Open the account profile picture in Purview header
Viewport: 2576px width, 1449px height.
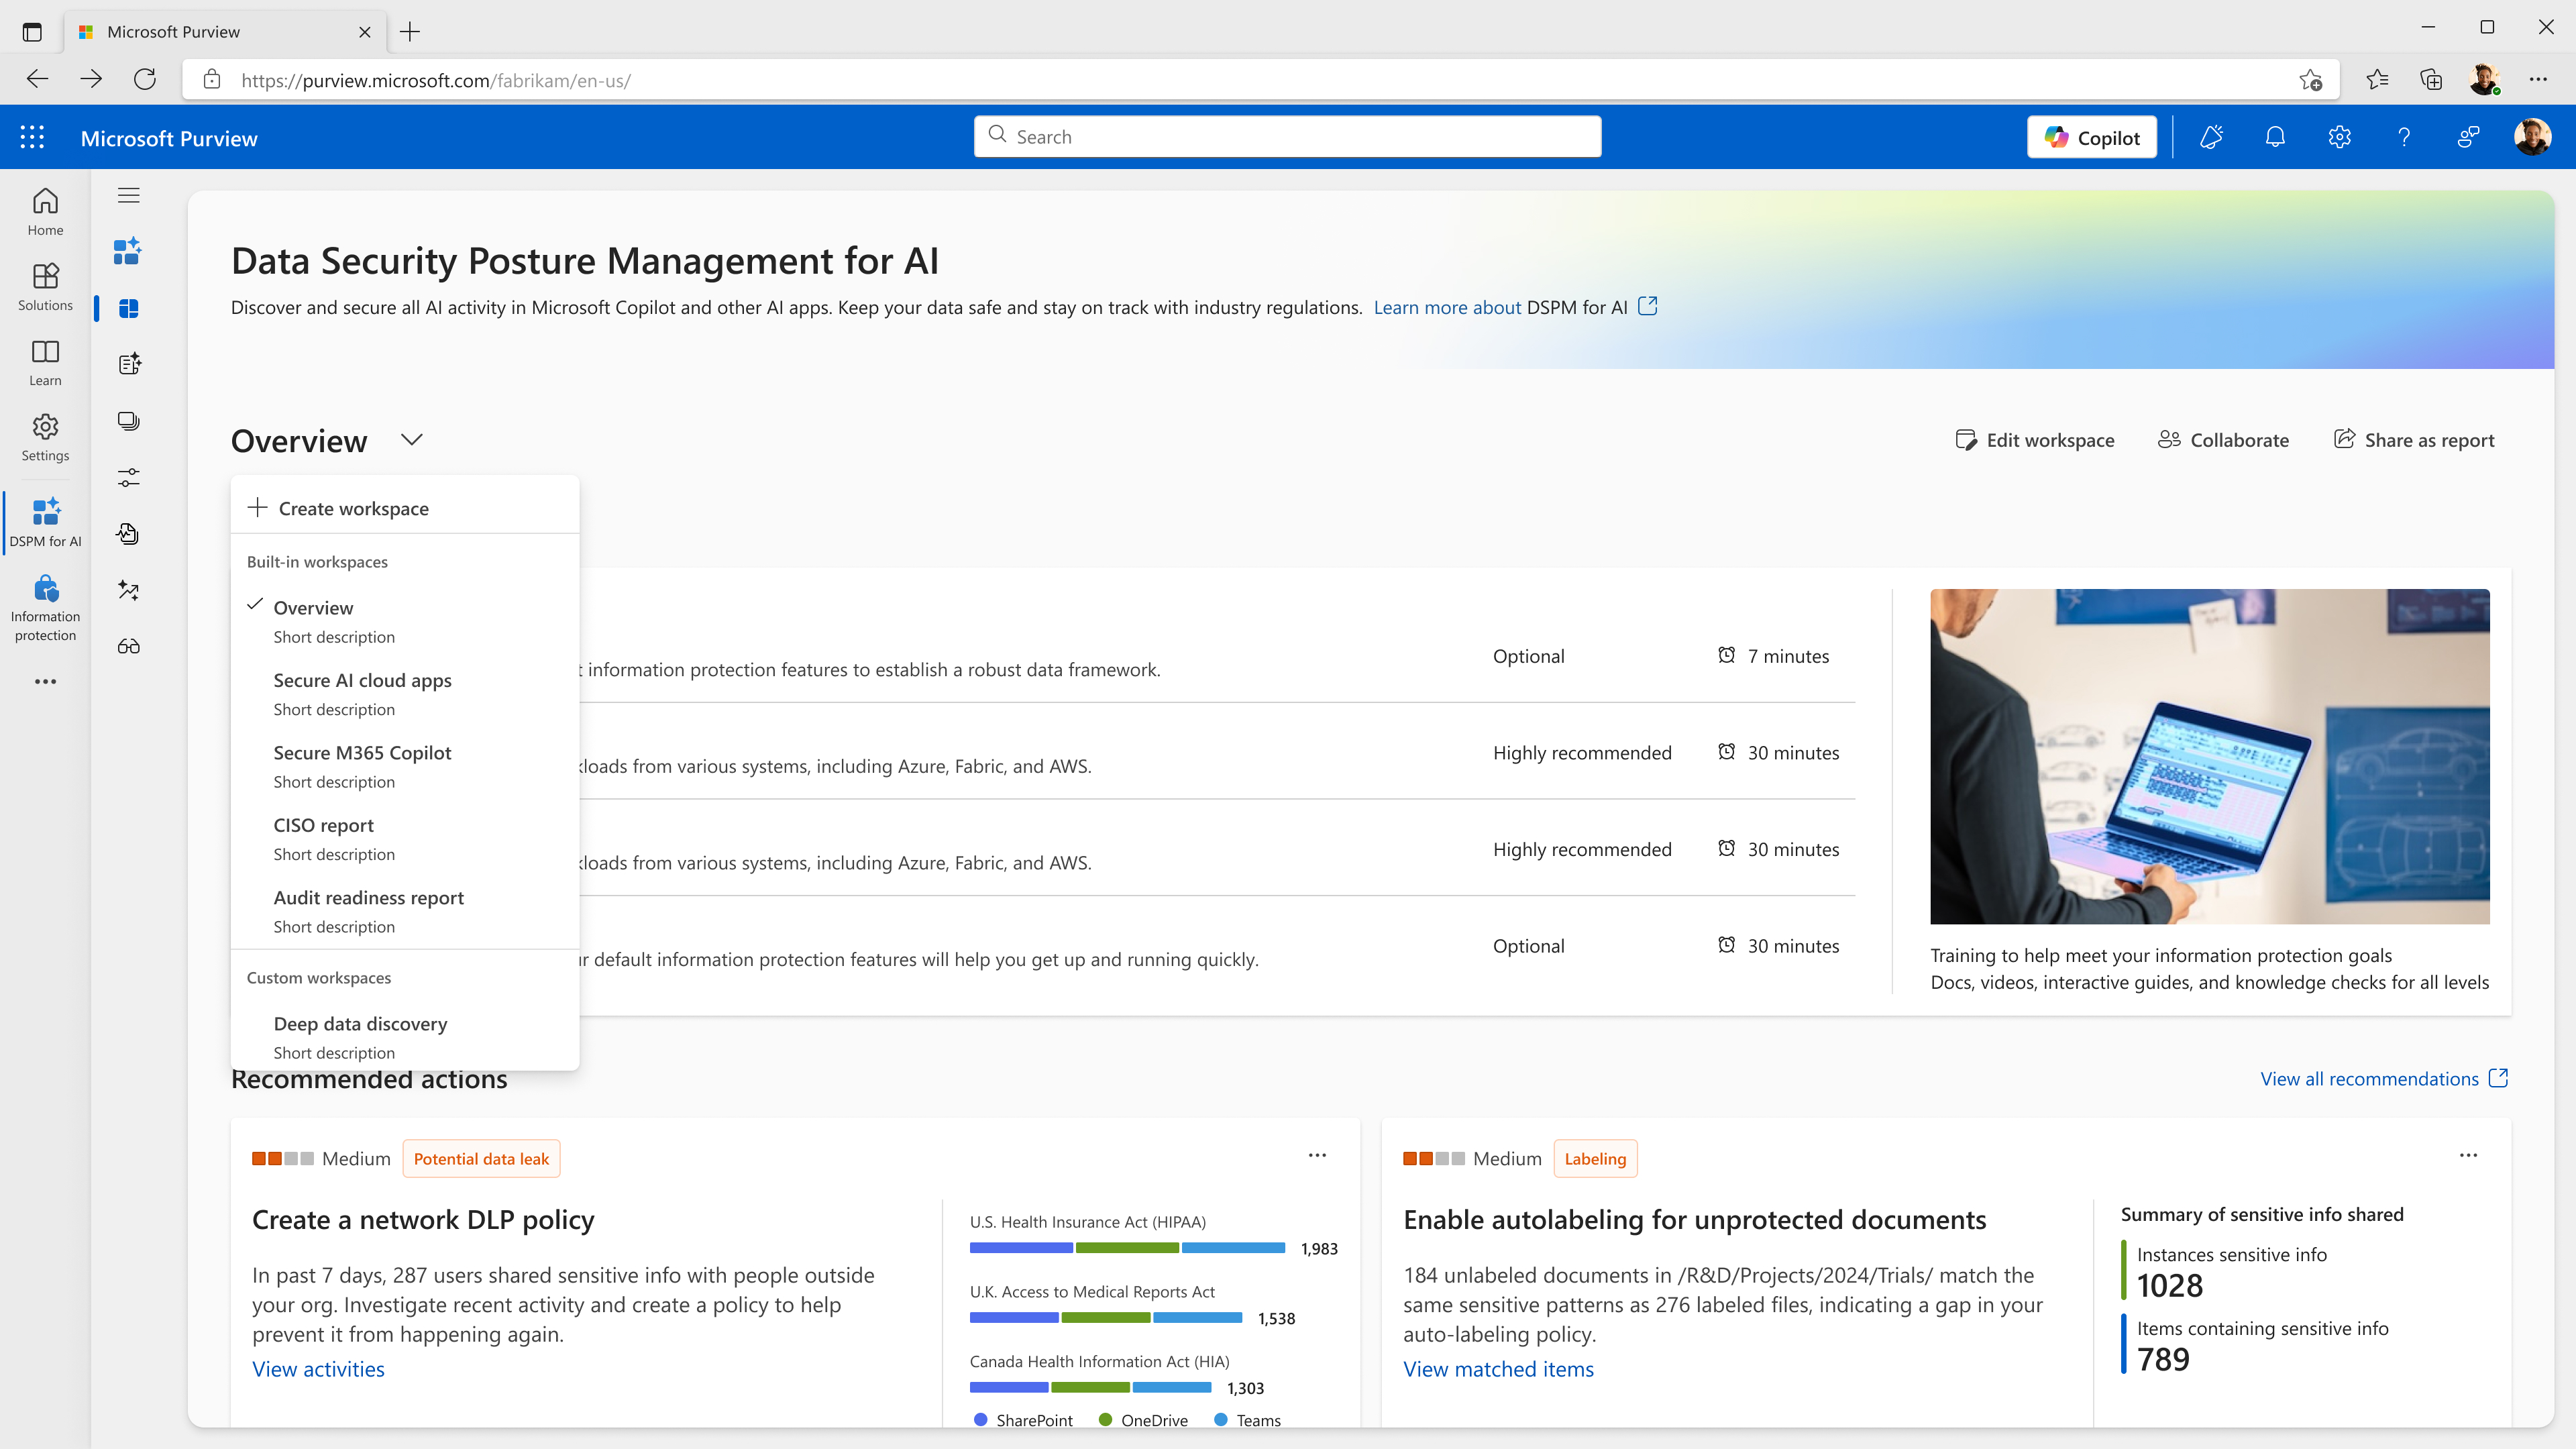(x=2532, y=137)
